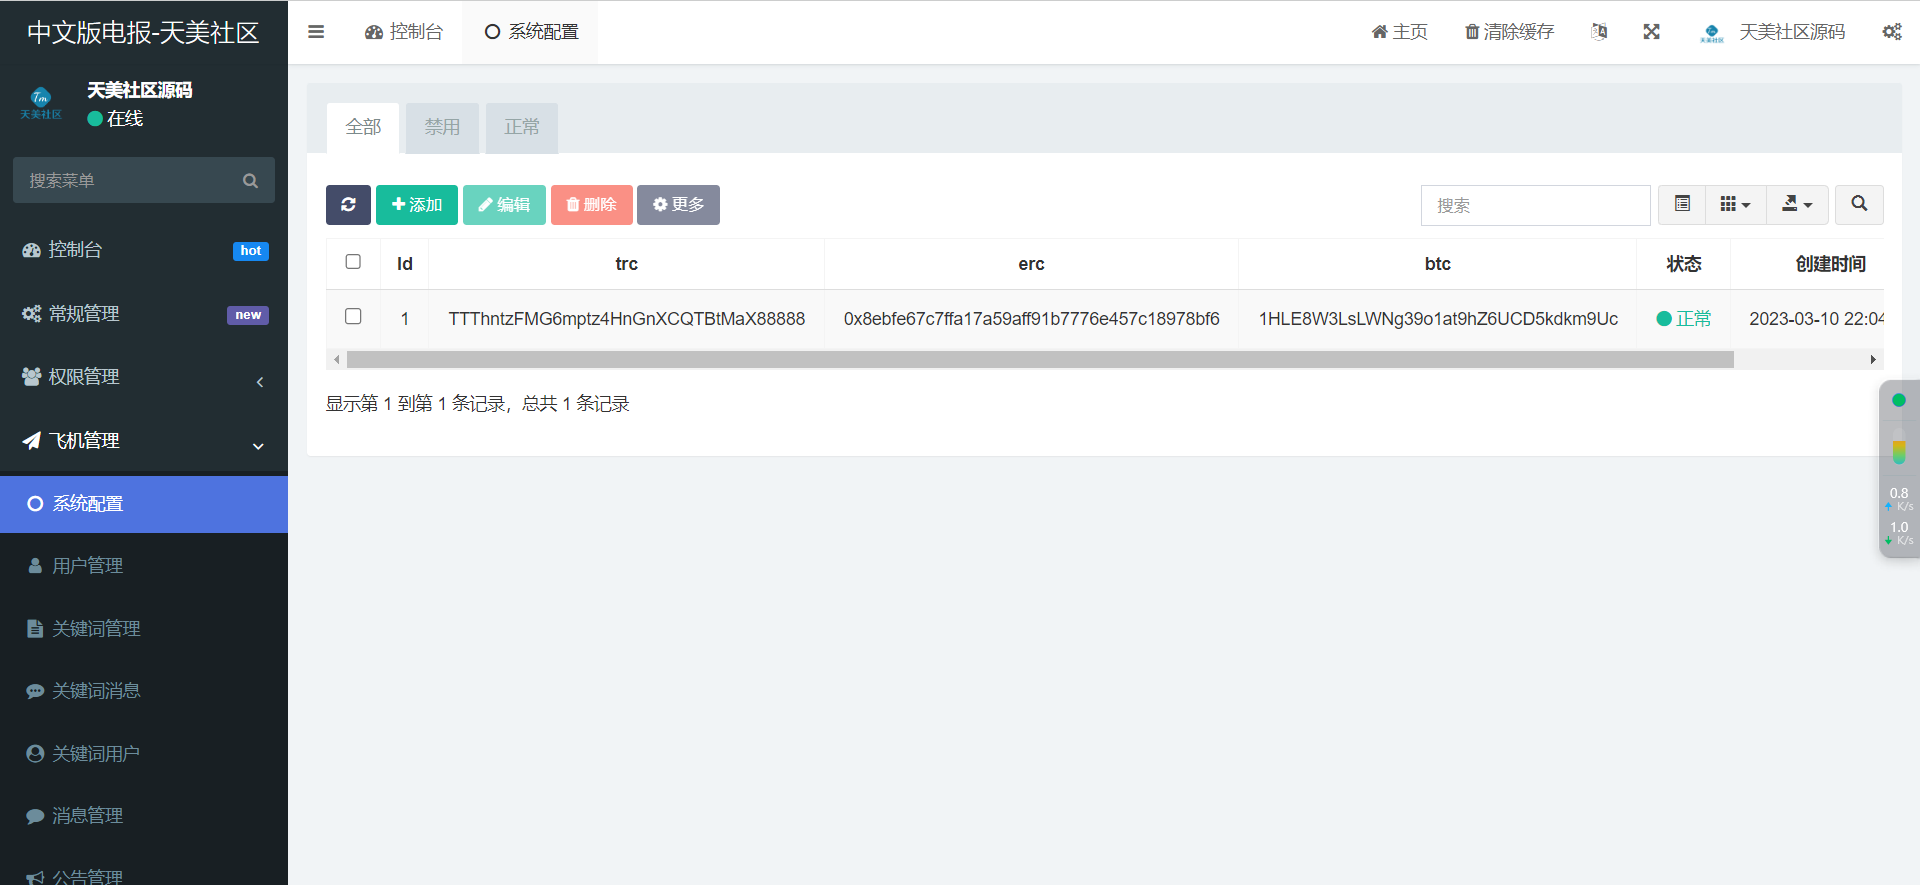Screen dimensions: 1920x885
Task: Click the TTThntzFMG6mptz4HnGnXCQTBtMaX88888 trc cell
Action: 626,319
